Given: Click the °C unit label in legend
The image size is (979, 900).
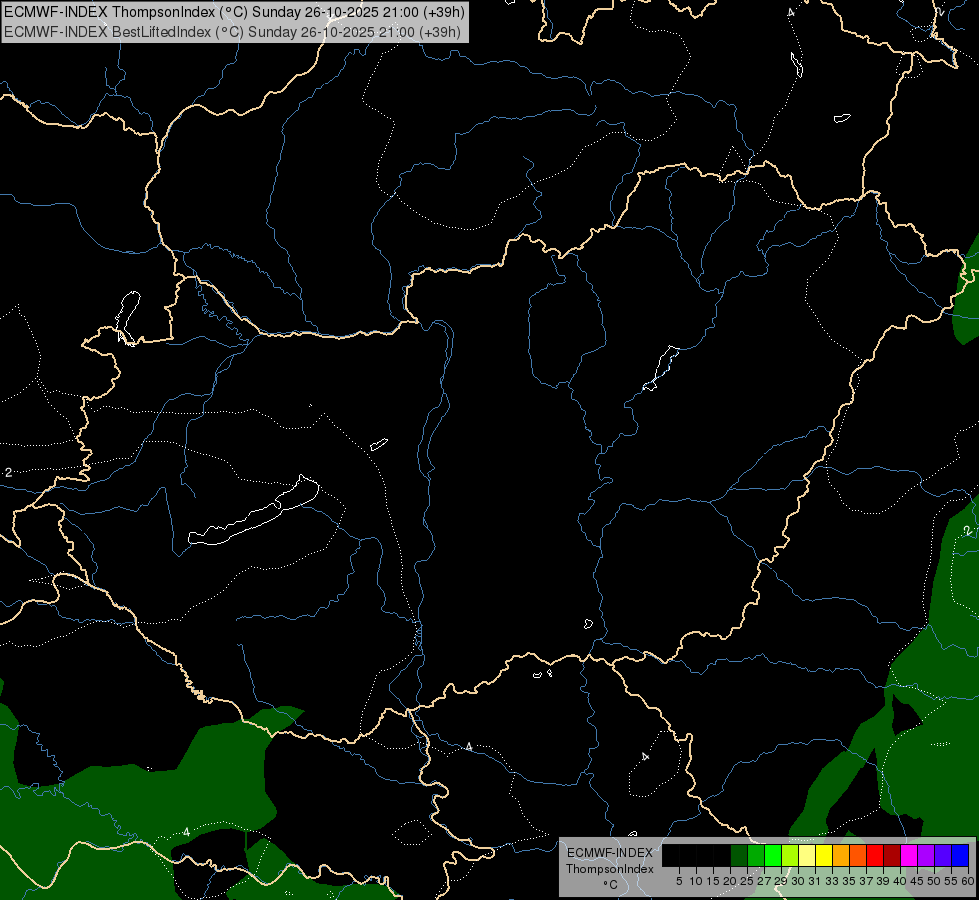Looking at the screenshot, I should click(611, 884).
